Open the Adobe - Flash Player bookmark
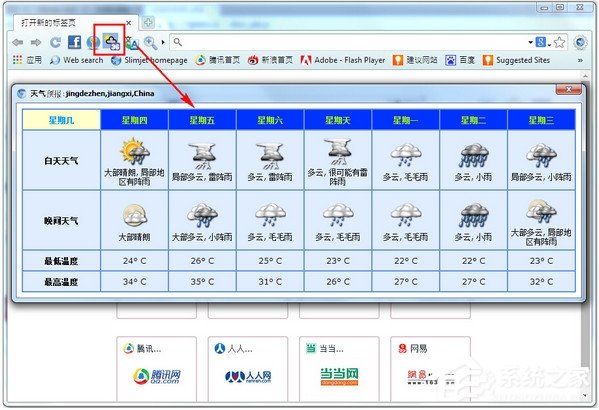The image size is (599, 410). point(343,60)
